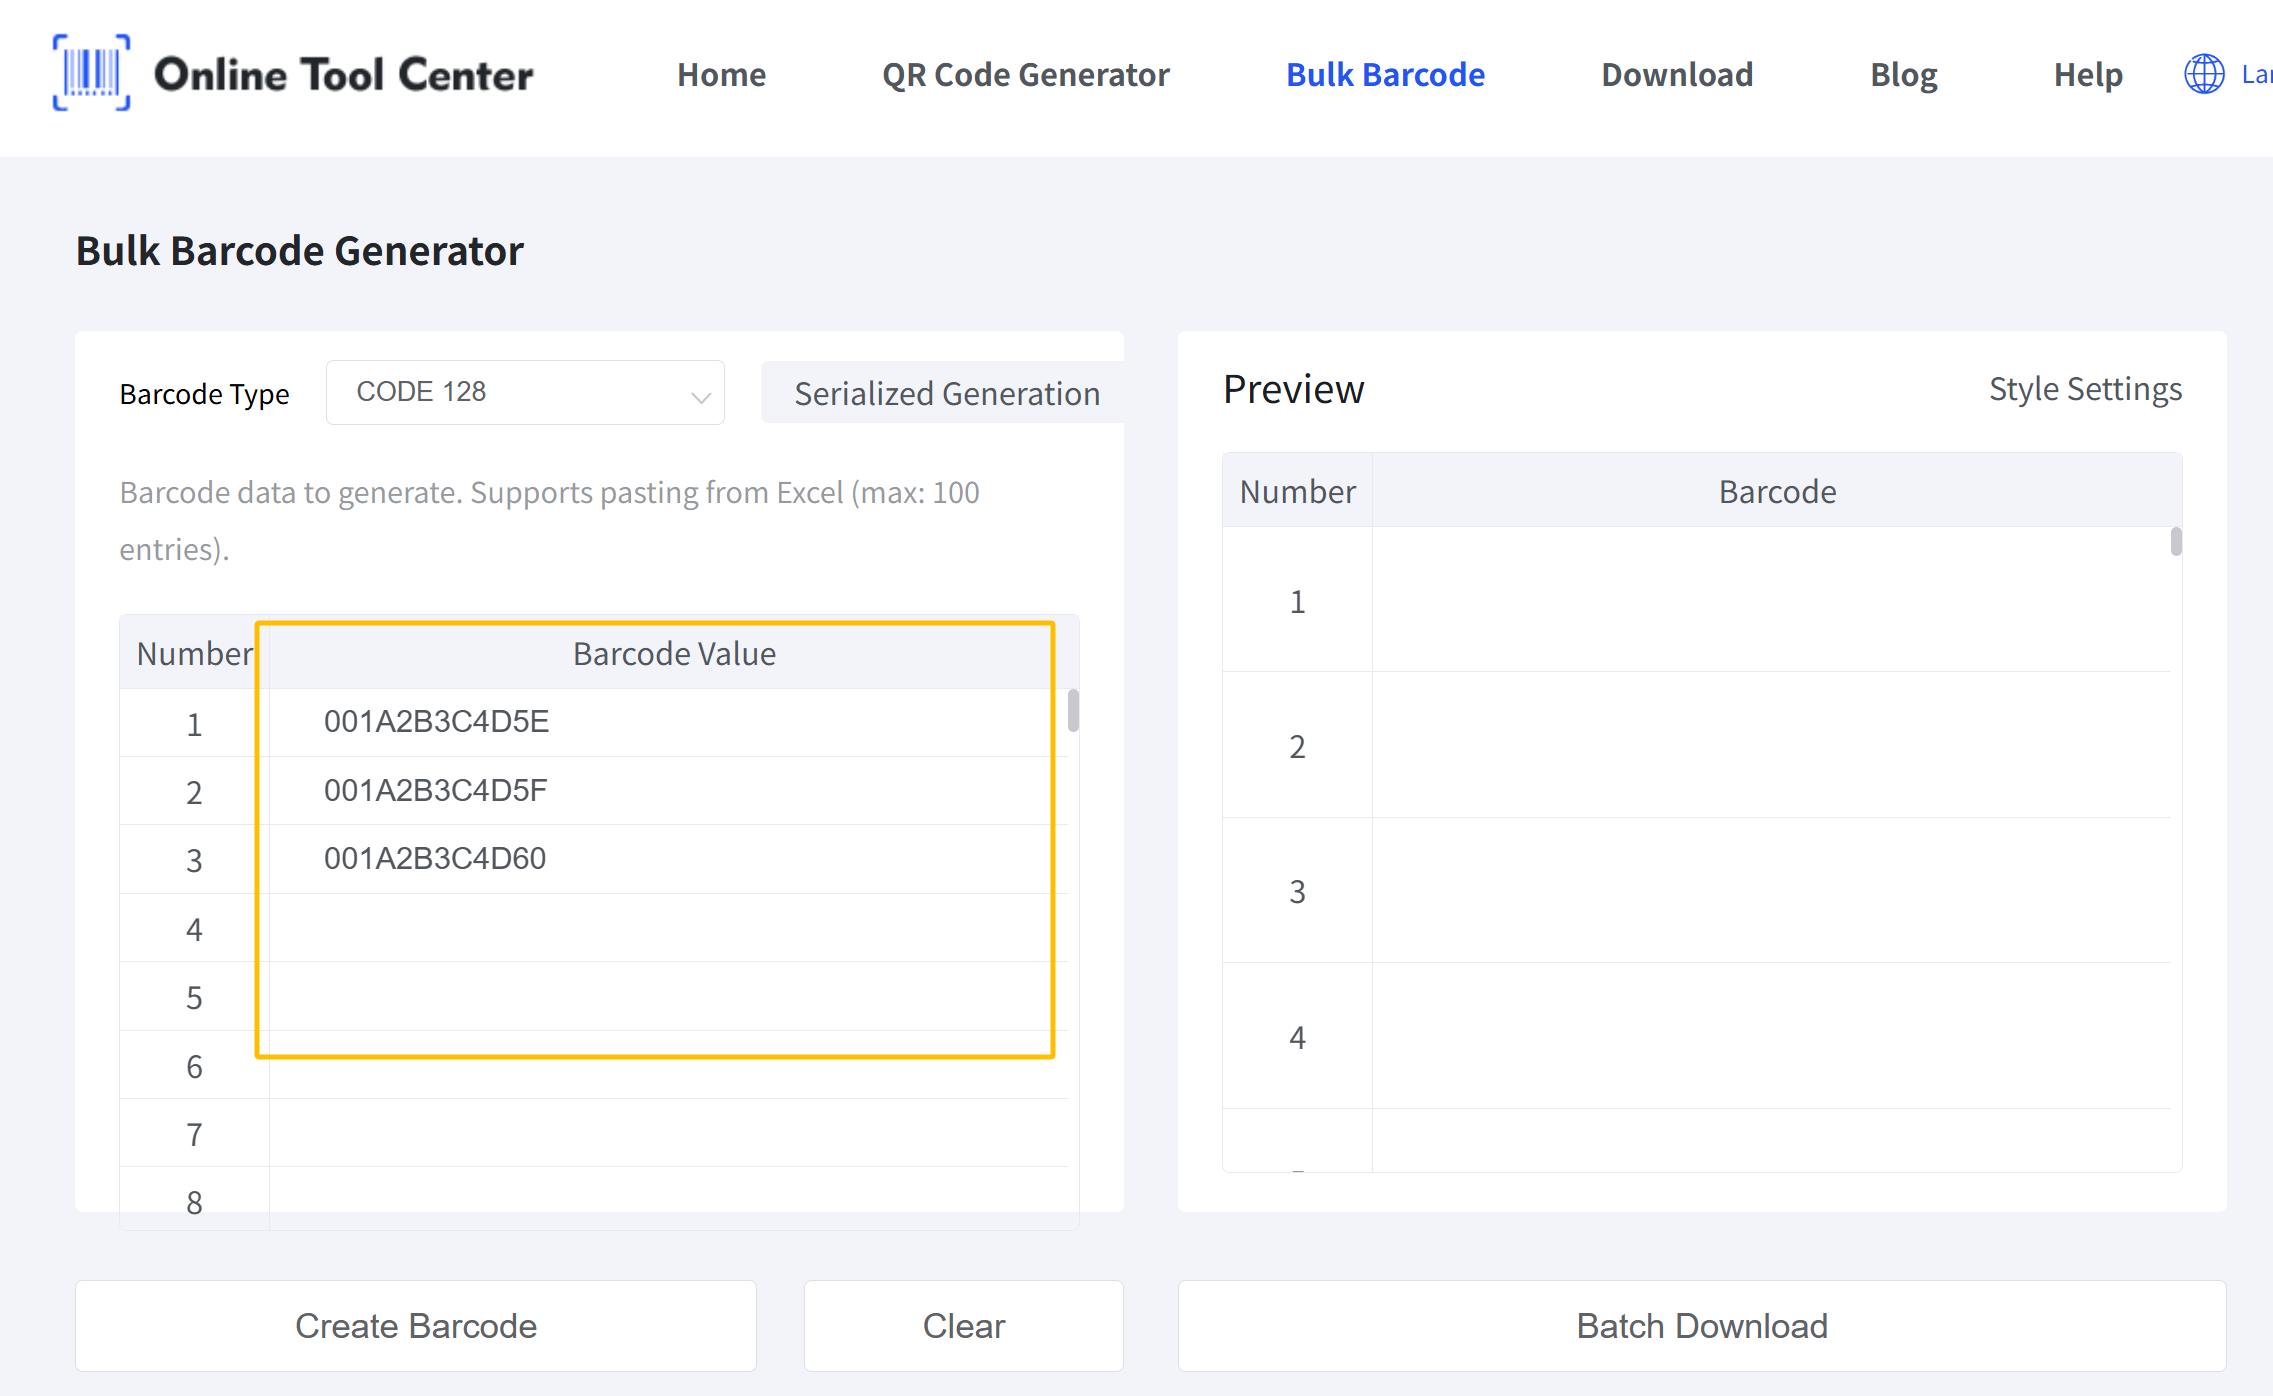Screen dimensions: 2273x1396
Task: Clear all entered barcode values
Action: pyautogui.click(x=963, y=1326)
